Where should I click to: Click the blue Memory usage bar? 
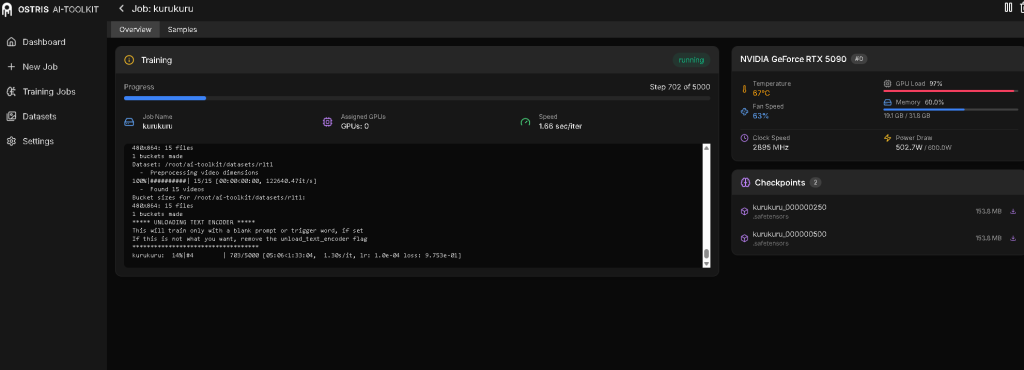[950, 110]
